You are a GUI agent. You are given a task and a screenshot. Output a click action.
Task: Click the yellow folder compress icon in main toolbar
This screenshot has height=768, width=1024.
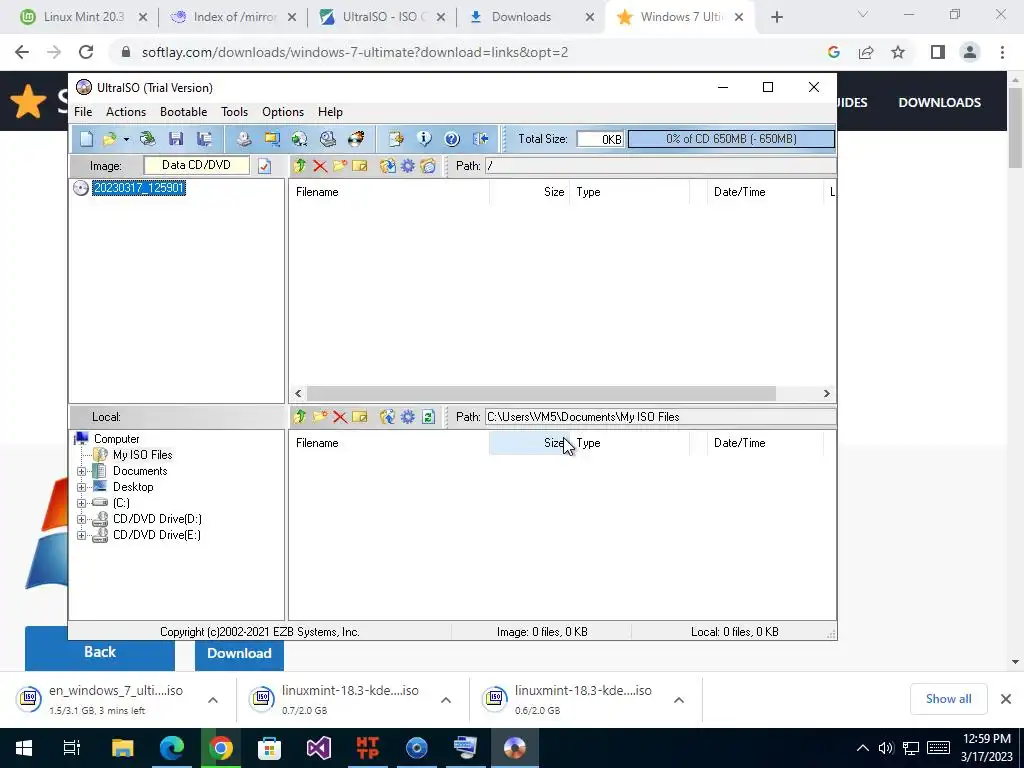point(272,138)
